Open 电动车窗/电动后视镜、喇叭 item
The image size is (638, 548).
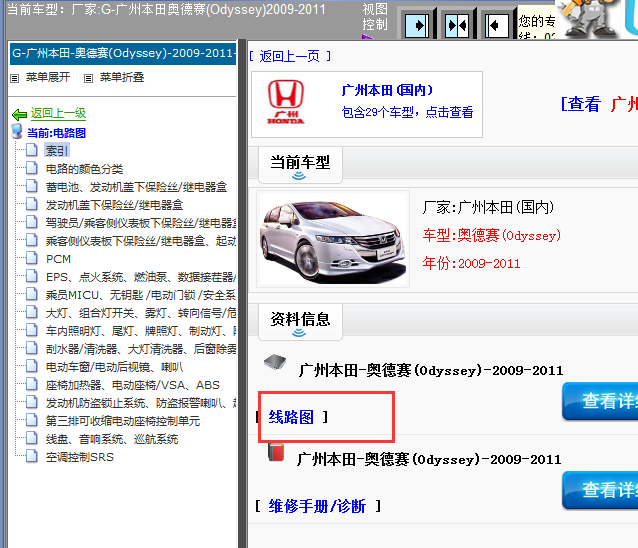(x=114, y=367)
